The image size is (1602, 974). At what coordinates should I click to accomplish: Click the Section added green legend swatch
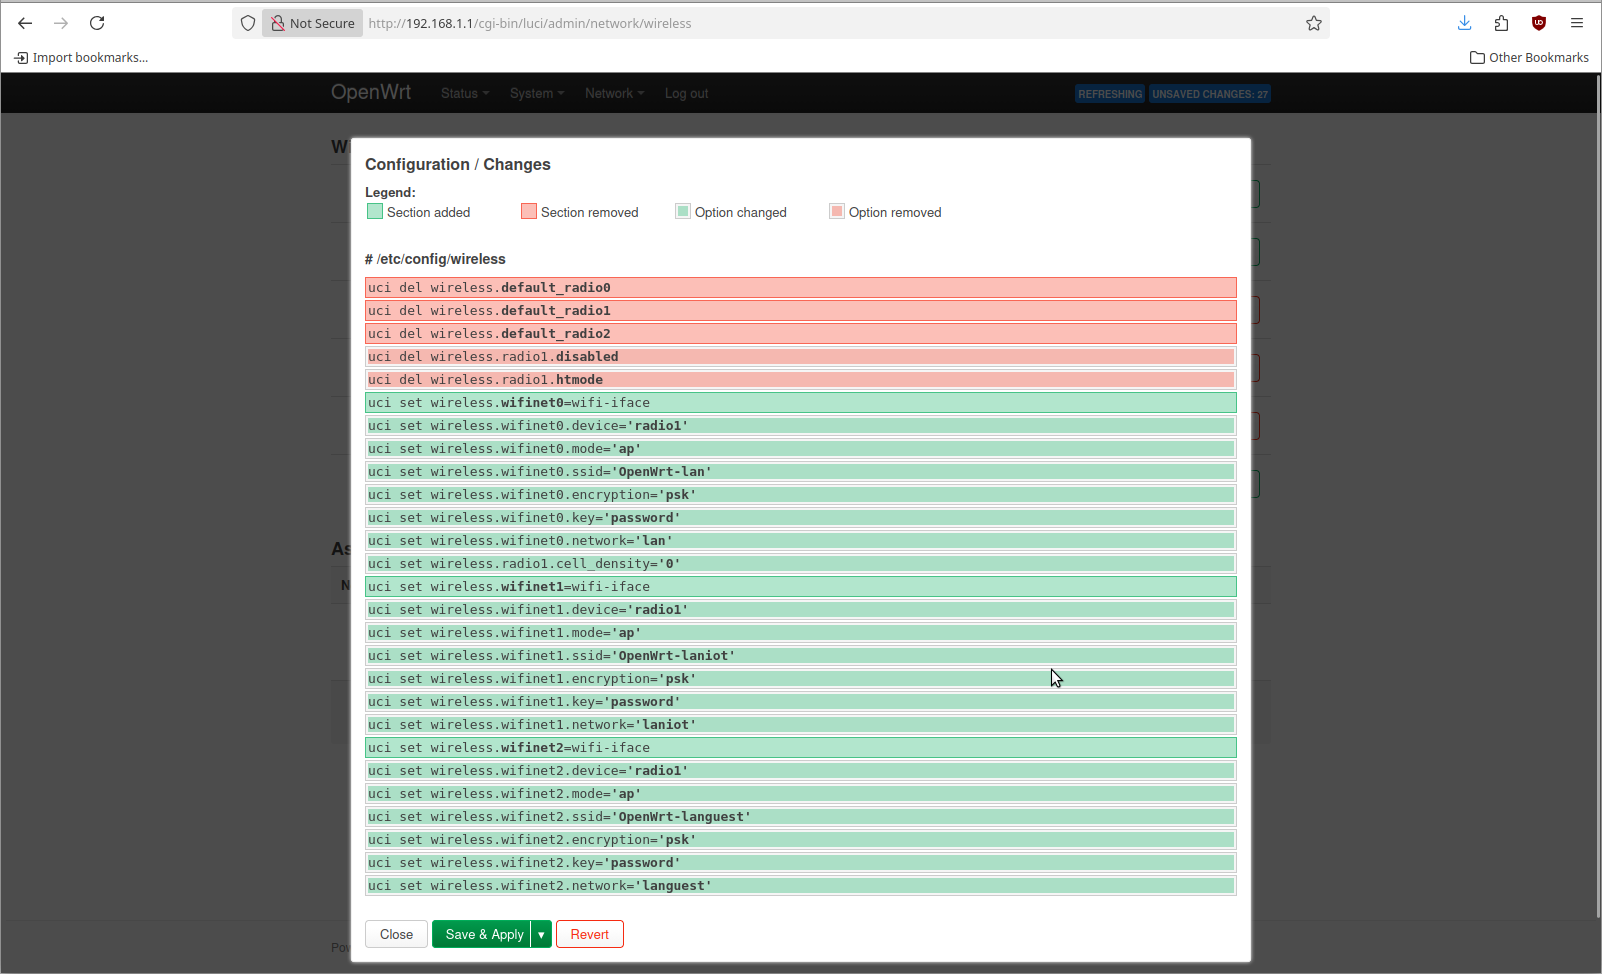[x=375, y=212]
